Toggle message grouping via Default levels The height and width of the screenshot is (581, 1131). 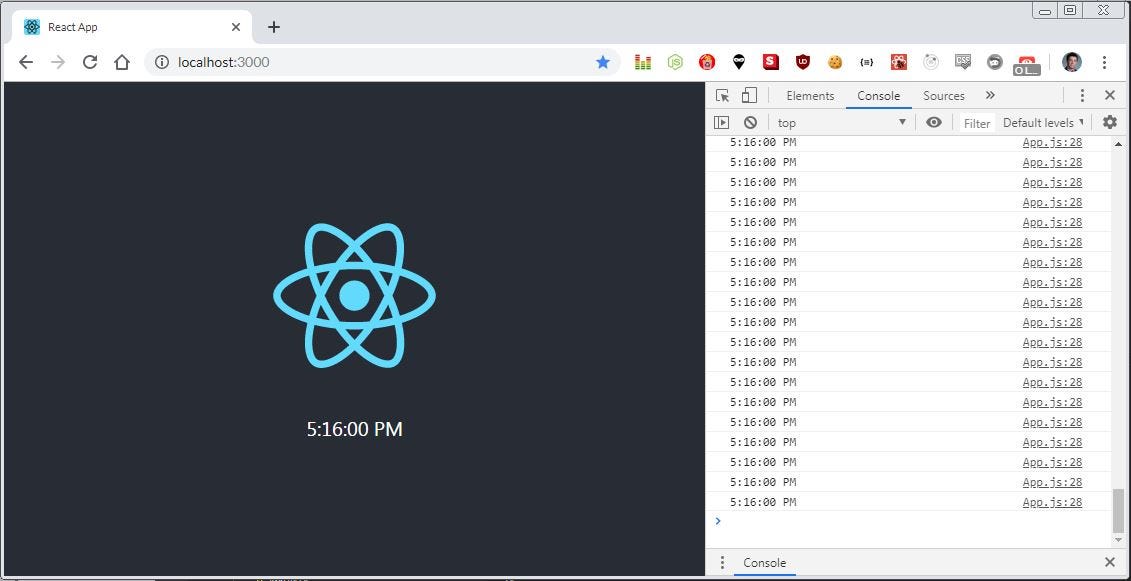(x=1040, y=122)
